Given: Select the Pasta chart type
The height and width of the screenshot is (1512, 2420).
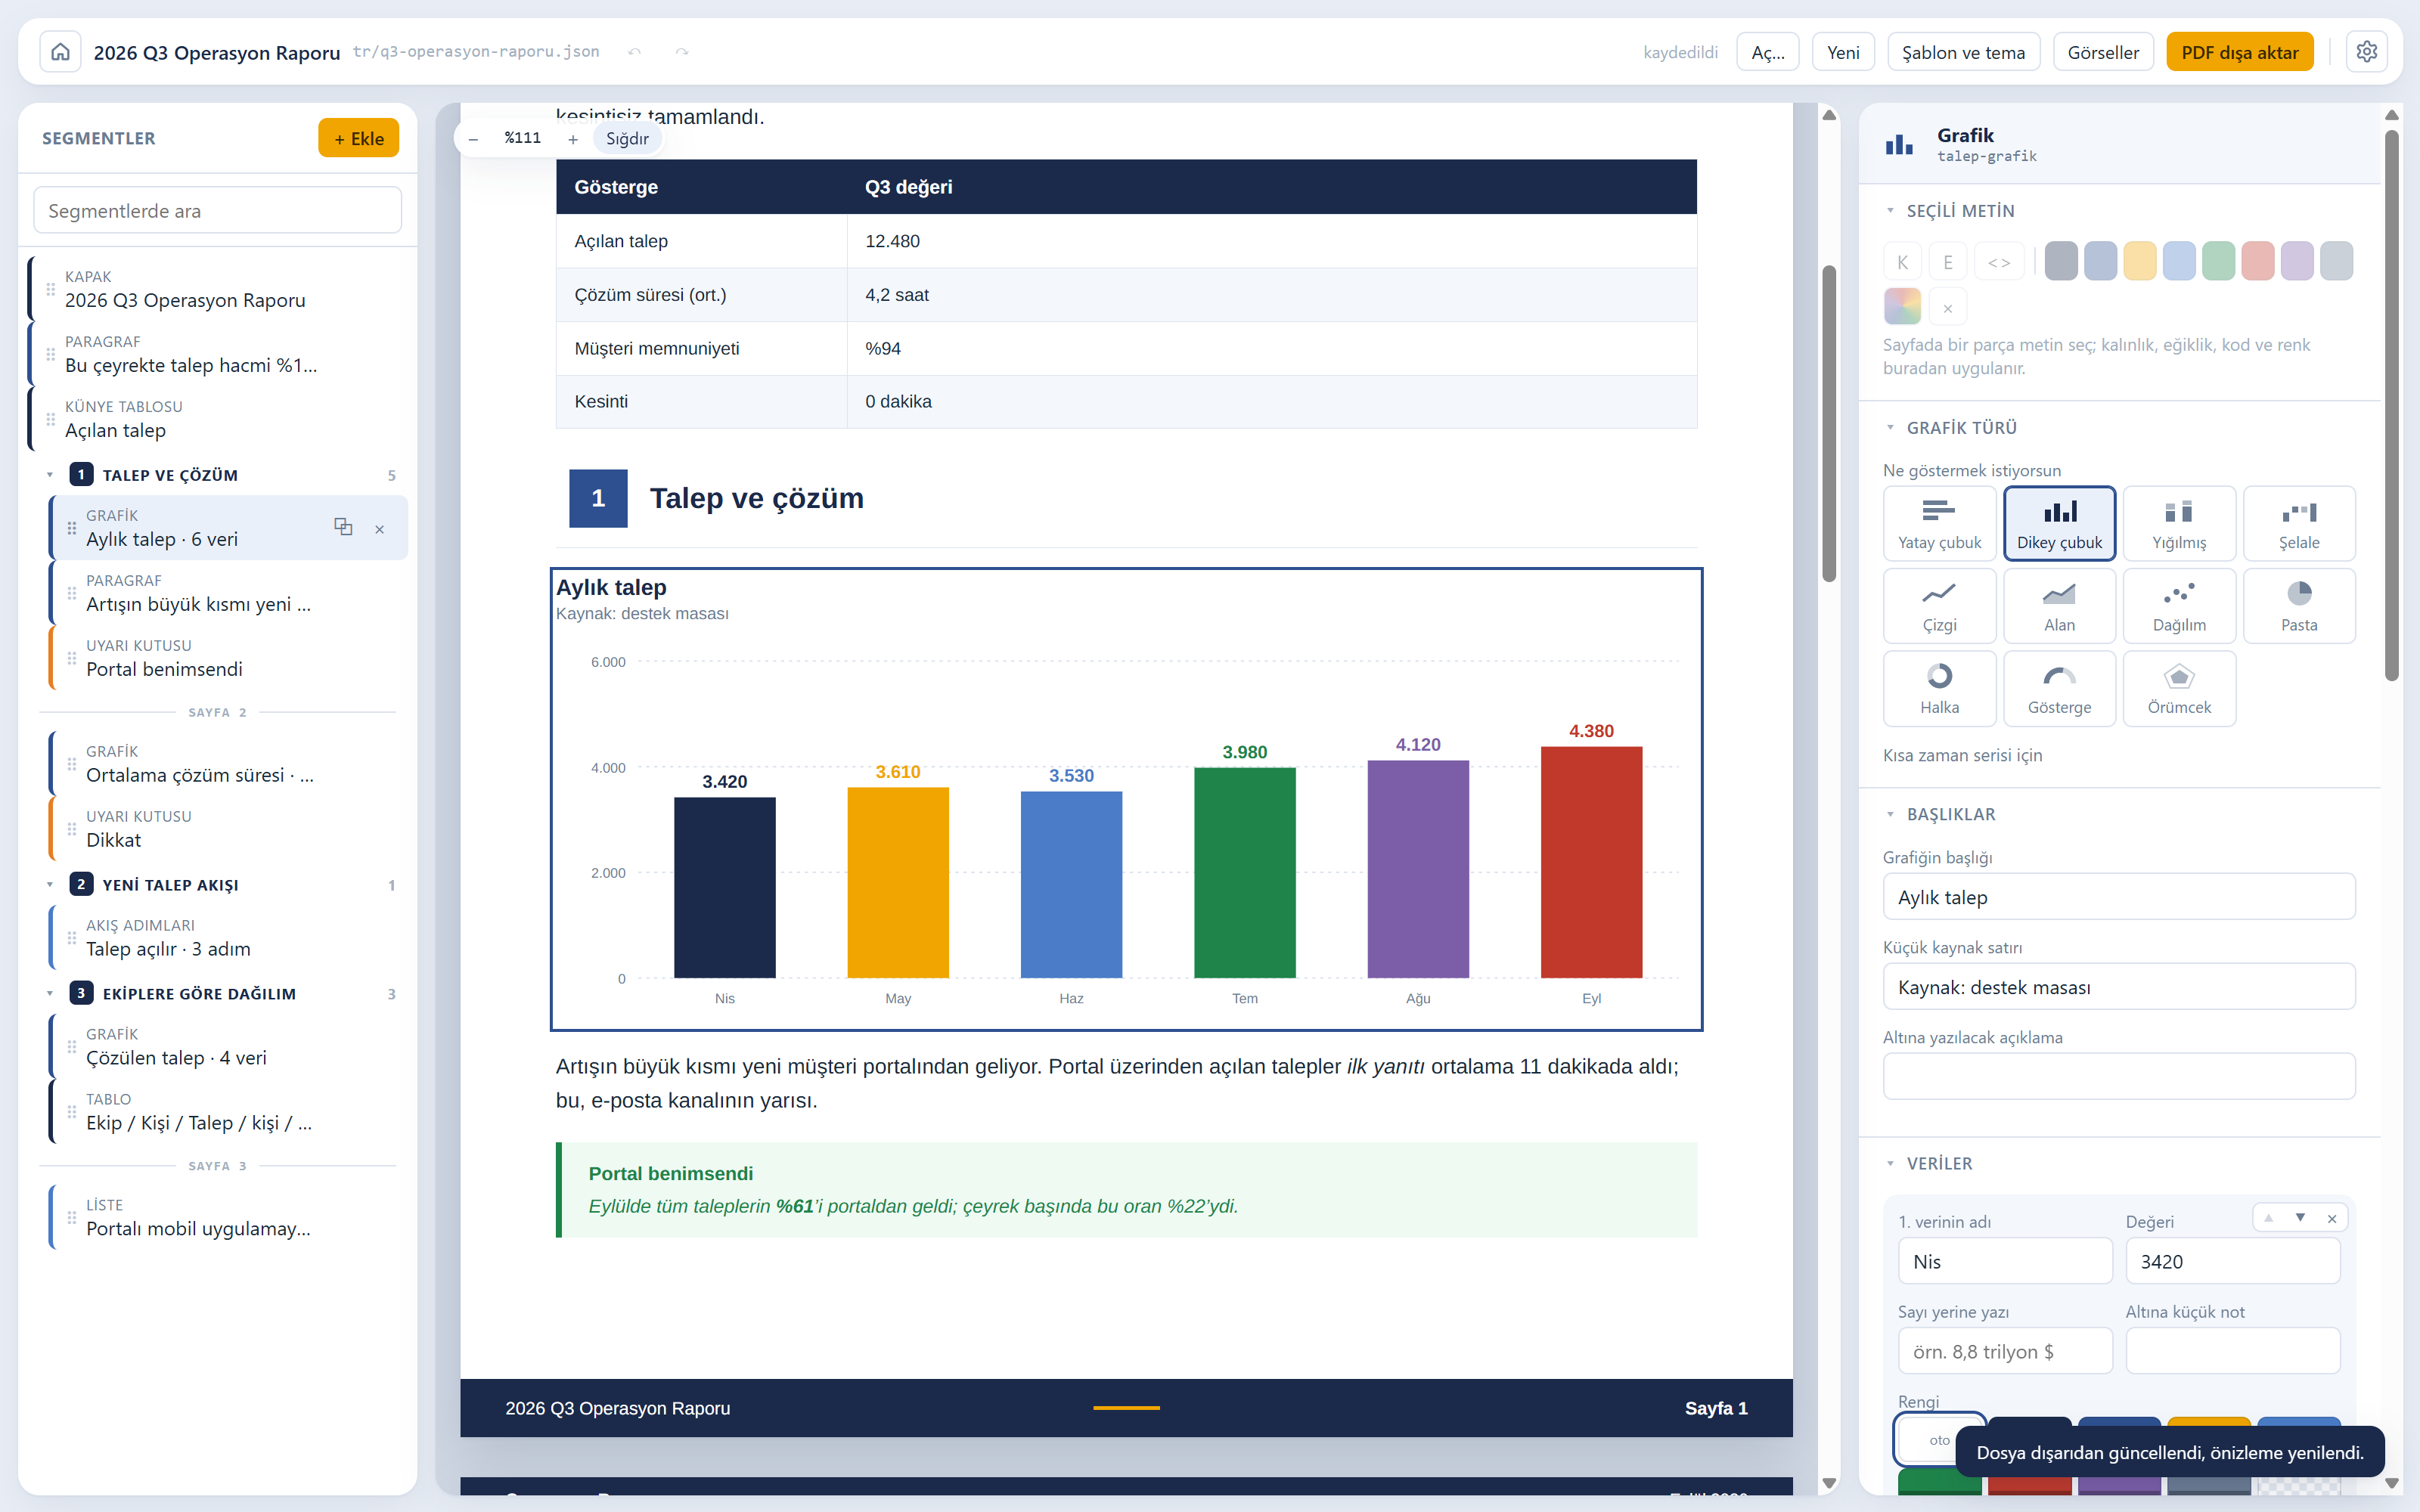Looking at the screenshot, I should point(2299,606).
